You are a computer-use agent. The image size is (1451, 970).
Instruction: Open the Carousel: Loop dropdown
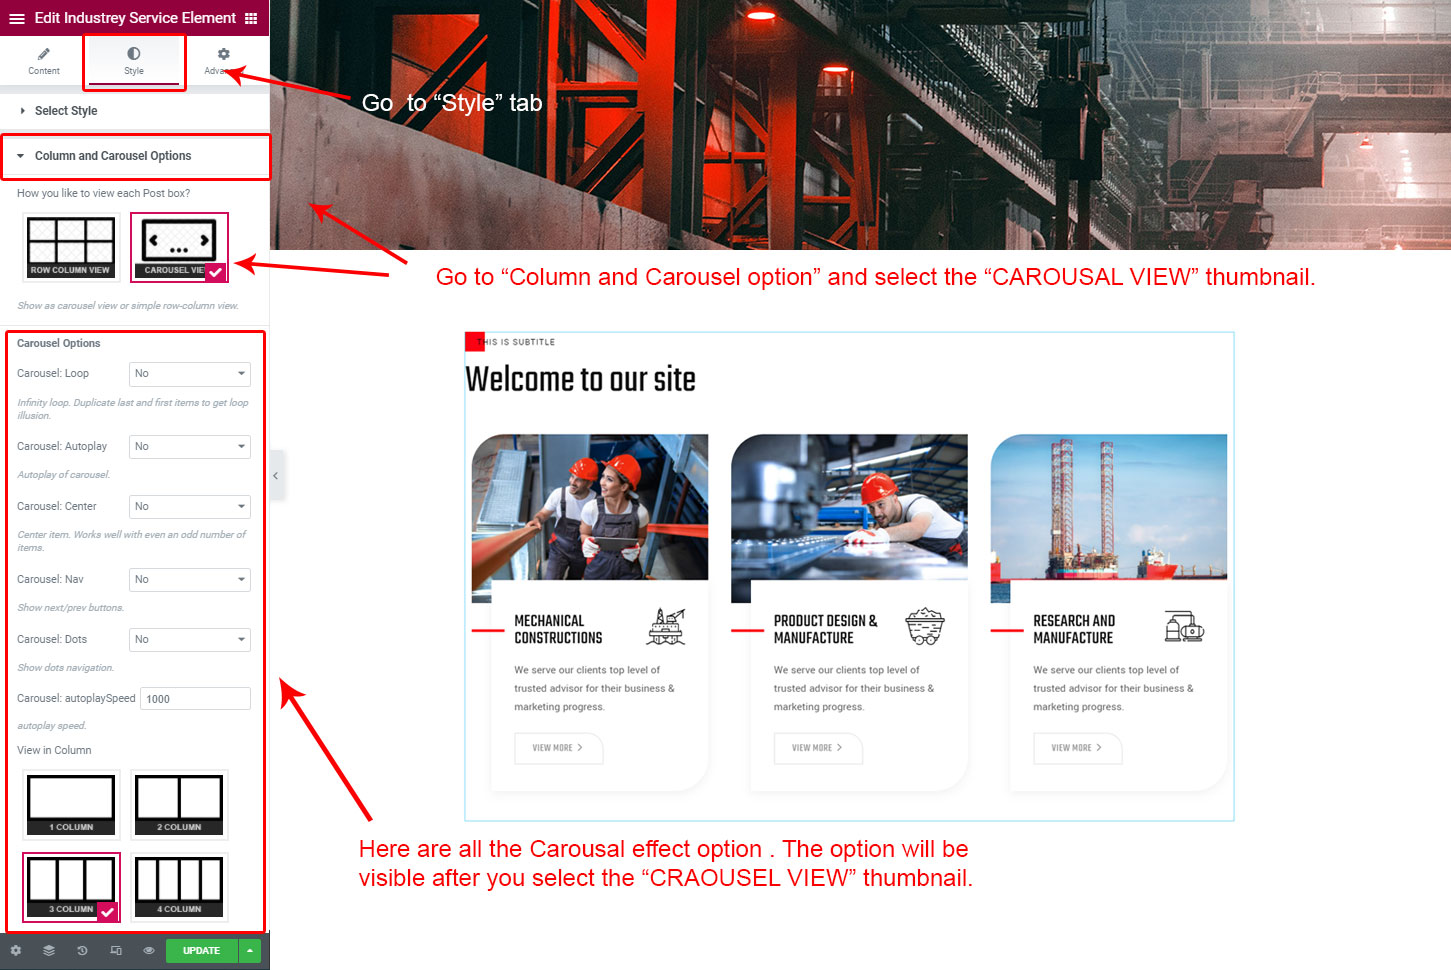click(190, 374)
